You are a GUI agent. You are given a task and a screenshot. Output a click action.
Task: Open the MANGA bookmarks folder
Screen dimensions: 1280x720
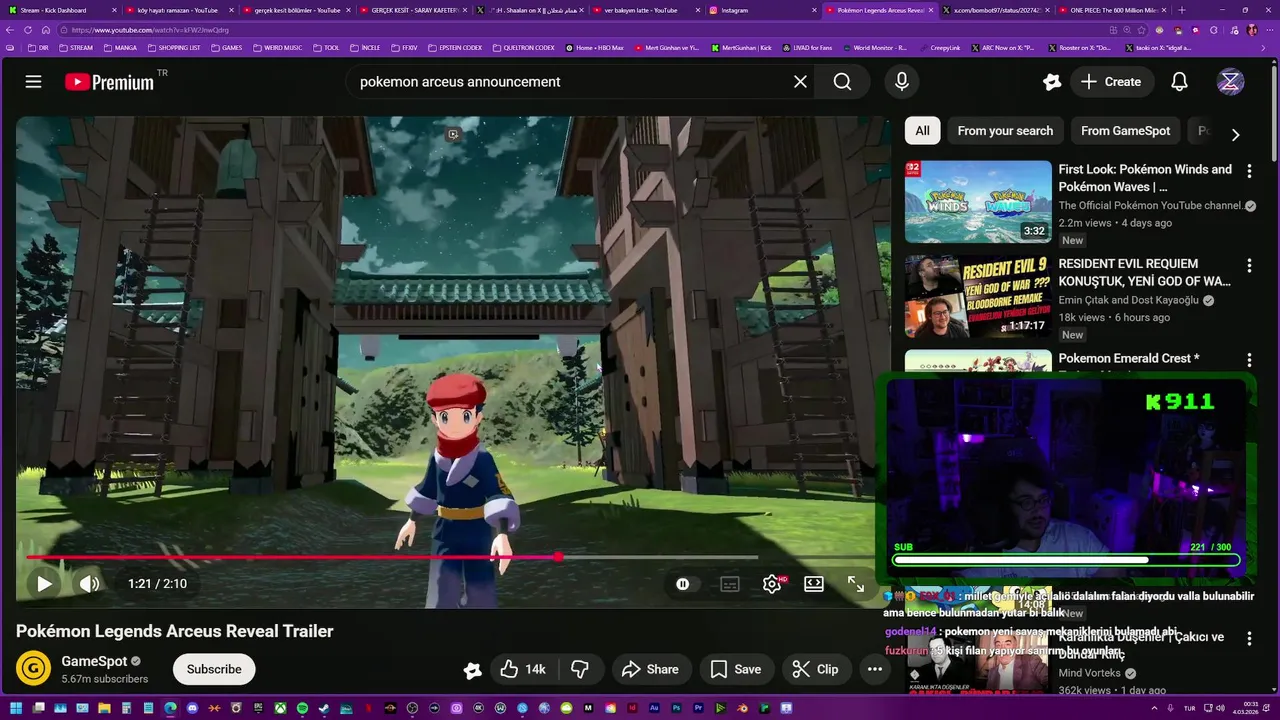click(x=120, y=47)
